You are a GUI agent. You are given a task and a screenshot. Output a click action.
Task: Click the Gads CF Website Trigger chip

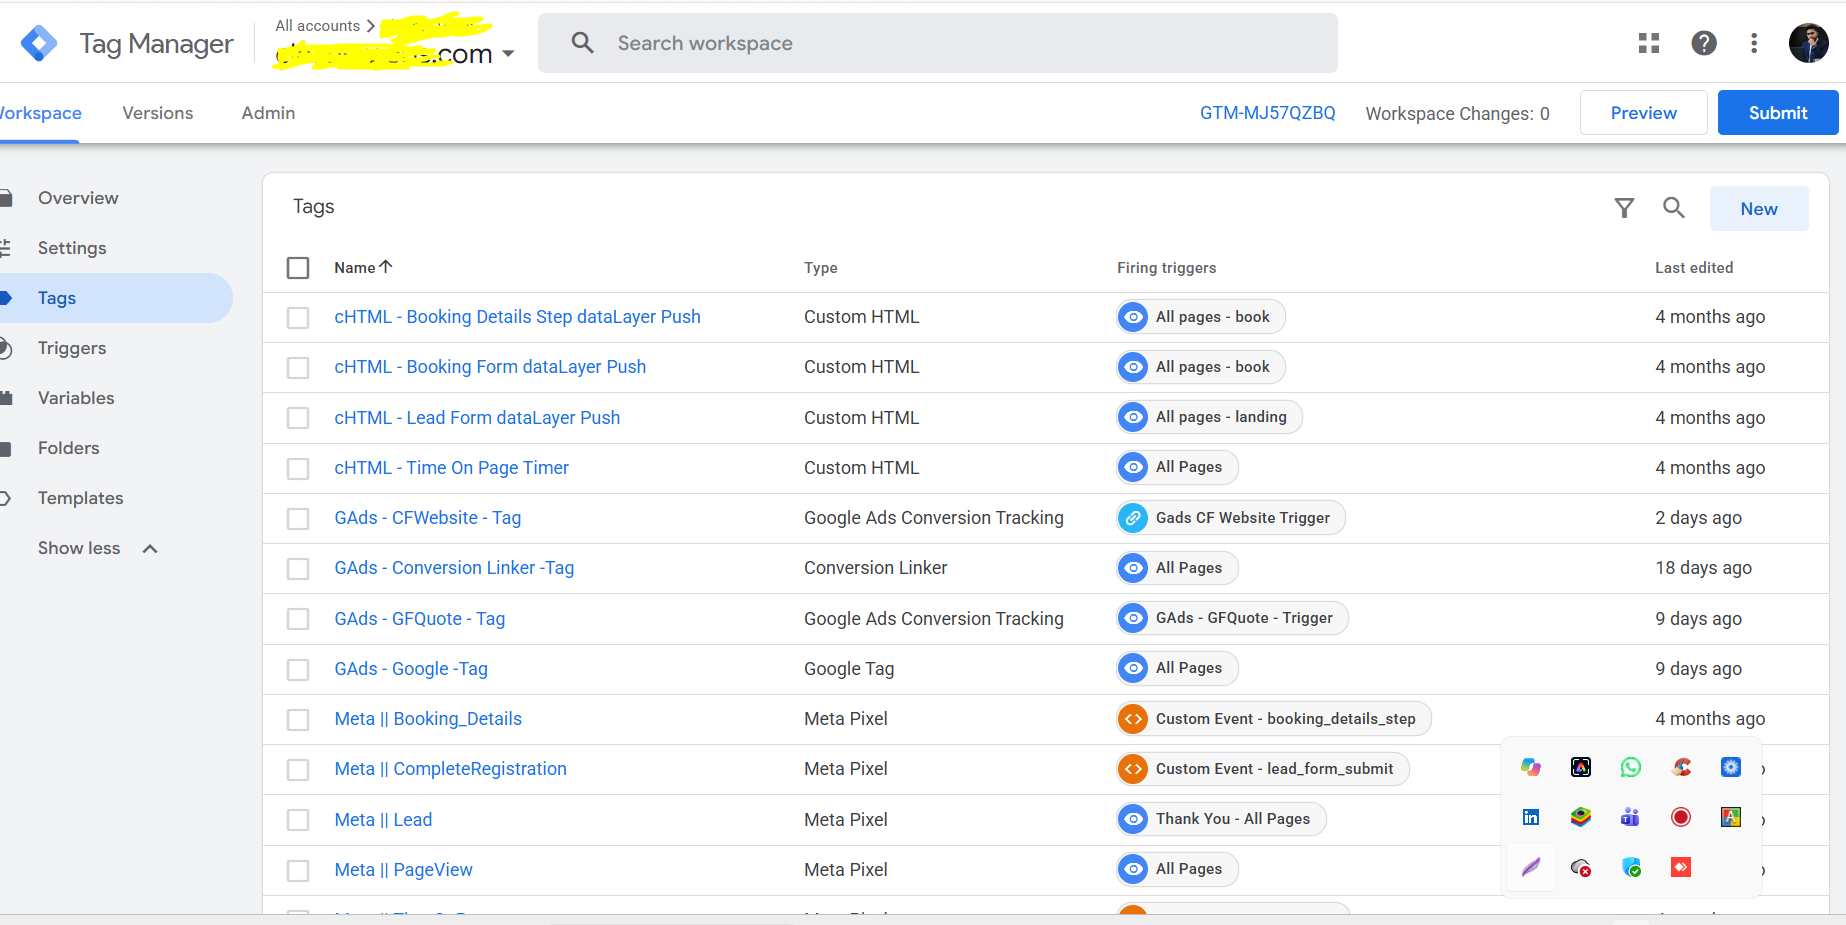(1231, 518)
